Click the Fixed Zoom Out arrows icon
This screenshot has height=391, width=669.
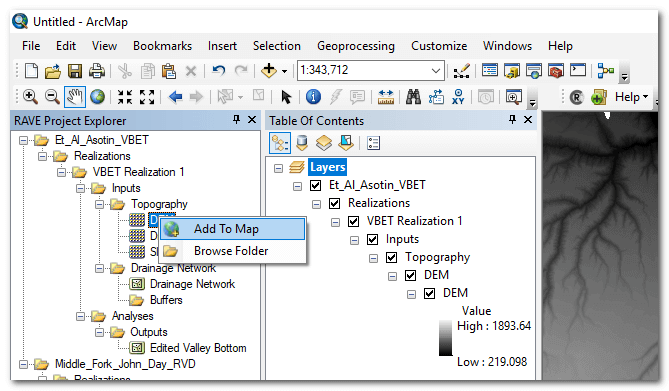(147, 97)
